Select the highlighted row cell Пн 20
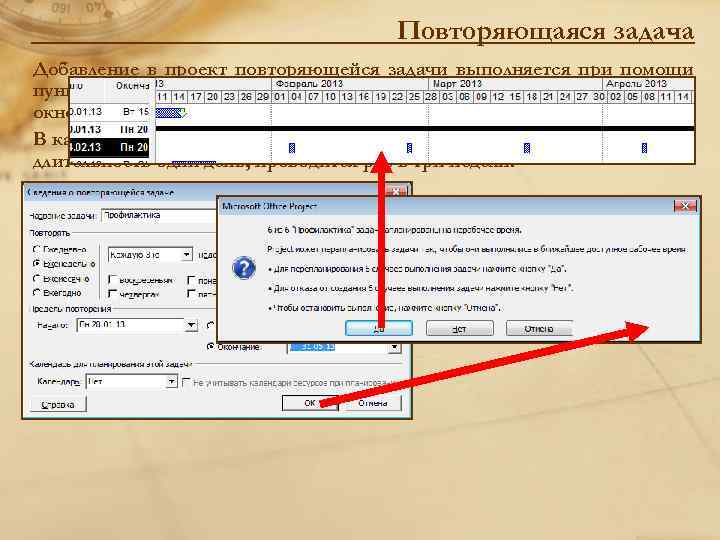The height and width of the screenshot is (540, 720). [x=134, y=147]
